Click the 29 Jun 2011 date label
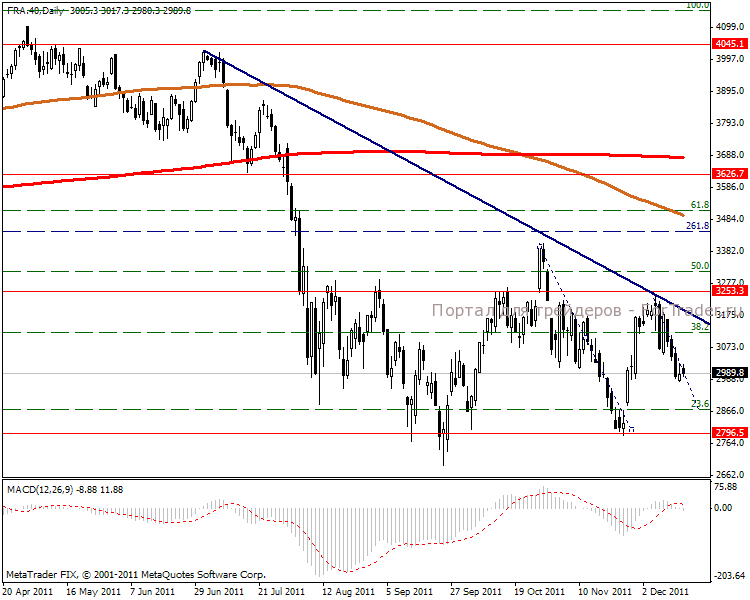Image resolution: width=750 pixels, height=600 pixels. (219, 591)
